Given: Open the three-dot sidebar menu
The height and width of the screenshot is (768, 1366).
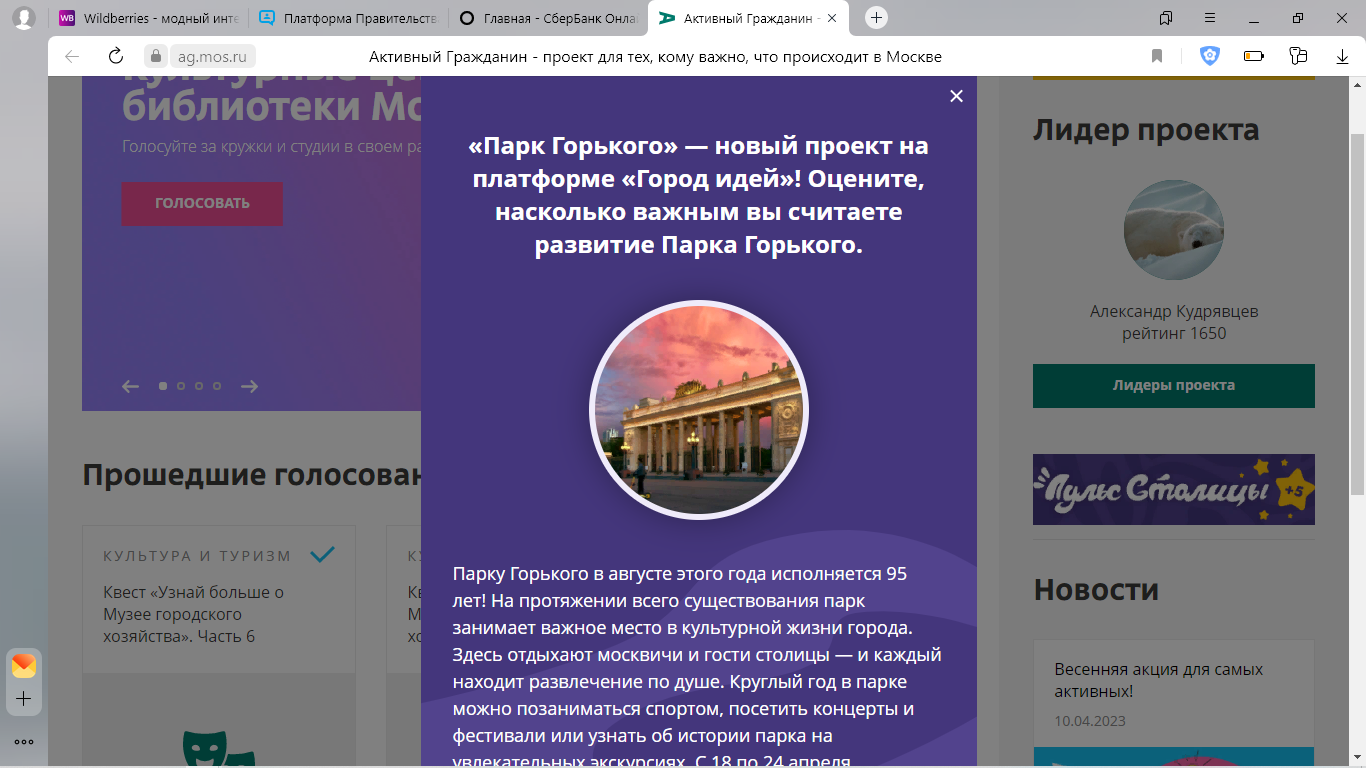Looking at the screenshot, I should pos(24,742).
